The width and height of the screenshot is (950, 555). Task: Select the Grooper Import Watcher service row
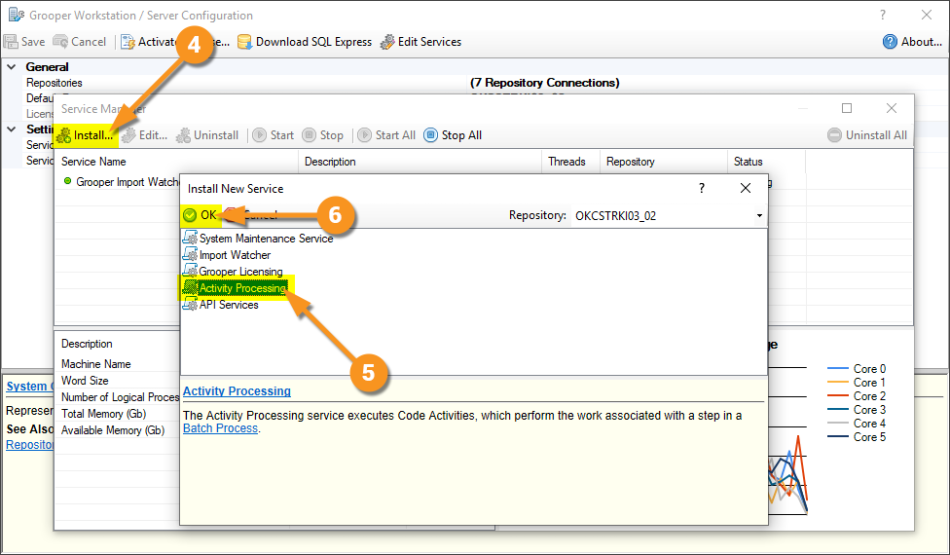pos(121,182)
